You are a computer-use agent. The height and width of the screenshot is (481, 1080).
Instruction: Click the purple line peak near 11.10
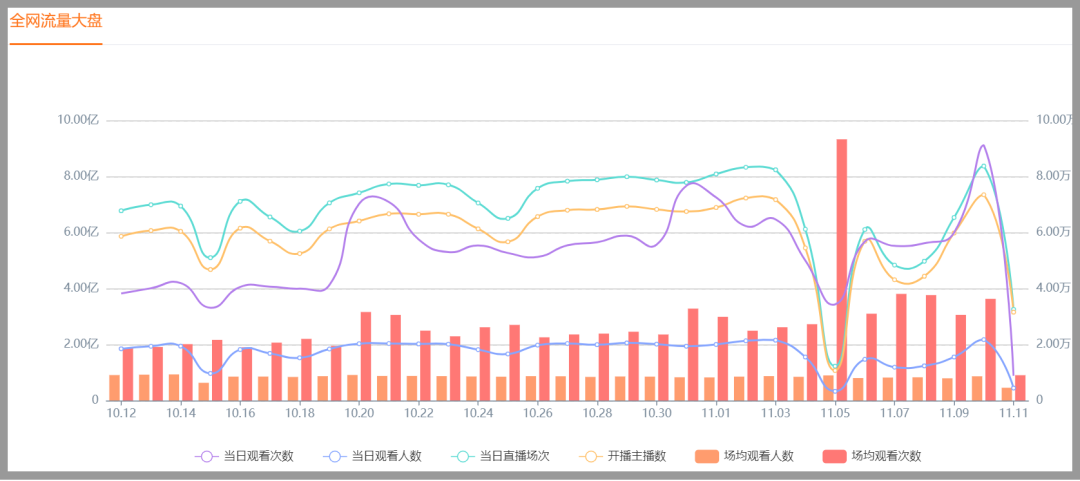pyautogui.click(x=982, y=146)
